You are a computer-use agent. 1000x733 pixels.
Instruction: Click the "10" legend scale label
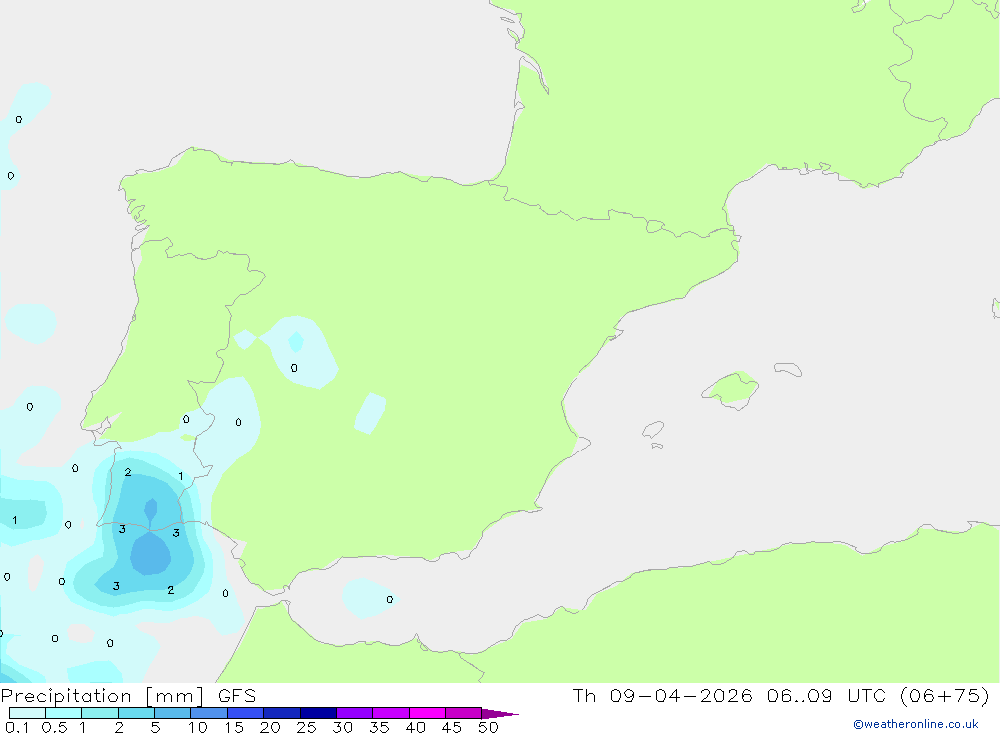point(198,727)
